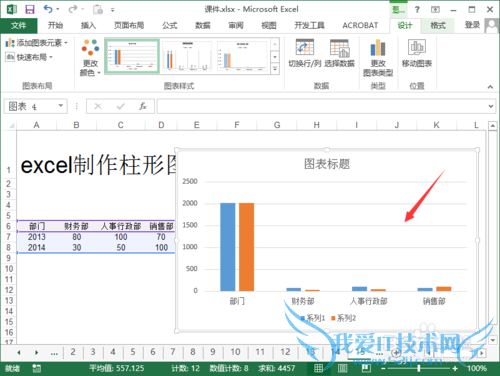Click cell containing 2013
The height and width of the screenshot is (376, 500).
tap(36, 237)
